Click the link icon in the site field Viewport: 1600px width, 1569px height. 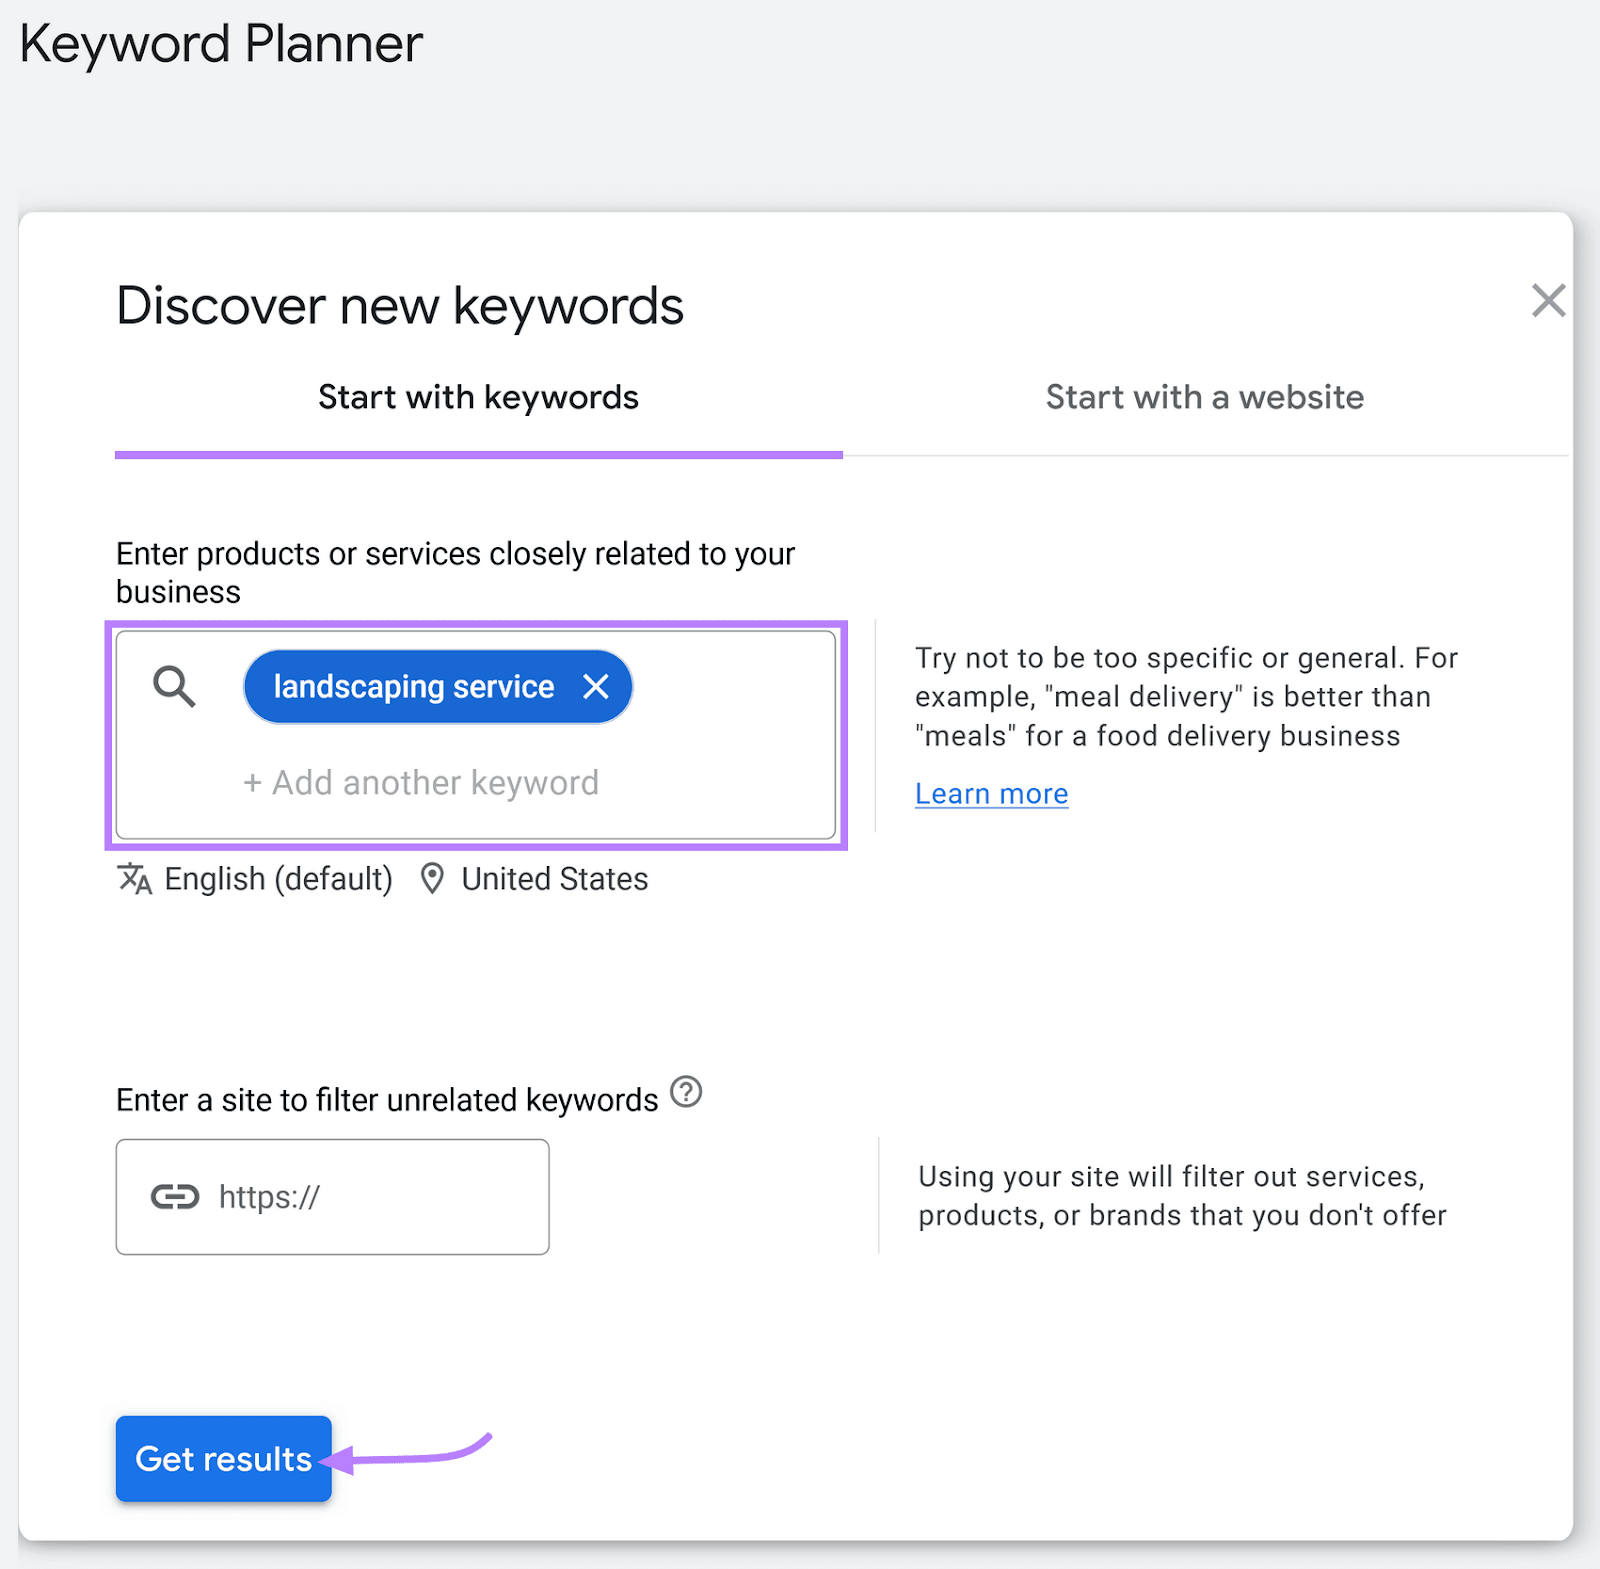pyautogui.click(x=176, y=1196)
